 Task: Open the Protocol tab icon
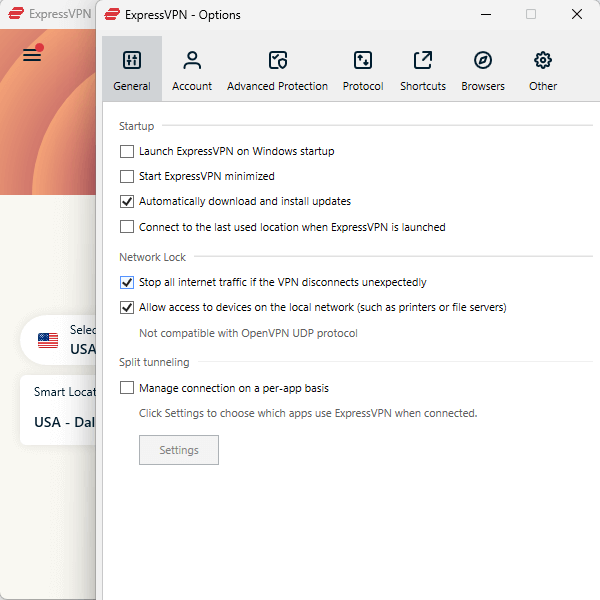(363, 60)
